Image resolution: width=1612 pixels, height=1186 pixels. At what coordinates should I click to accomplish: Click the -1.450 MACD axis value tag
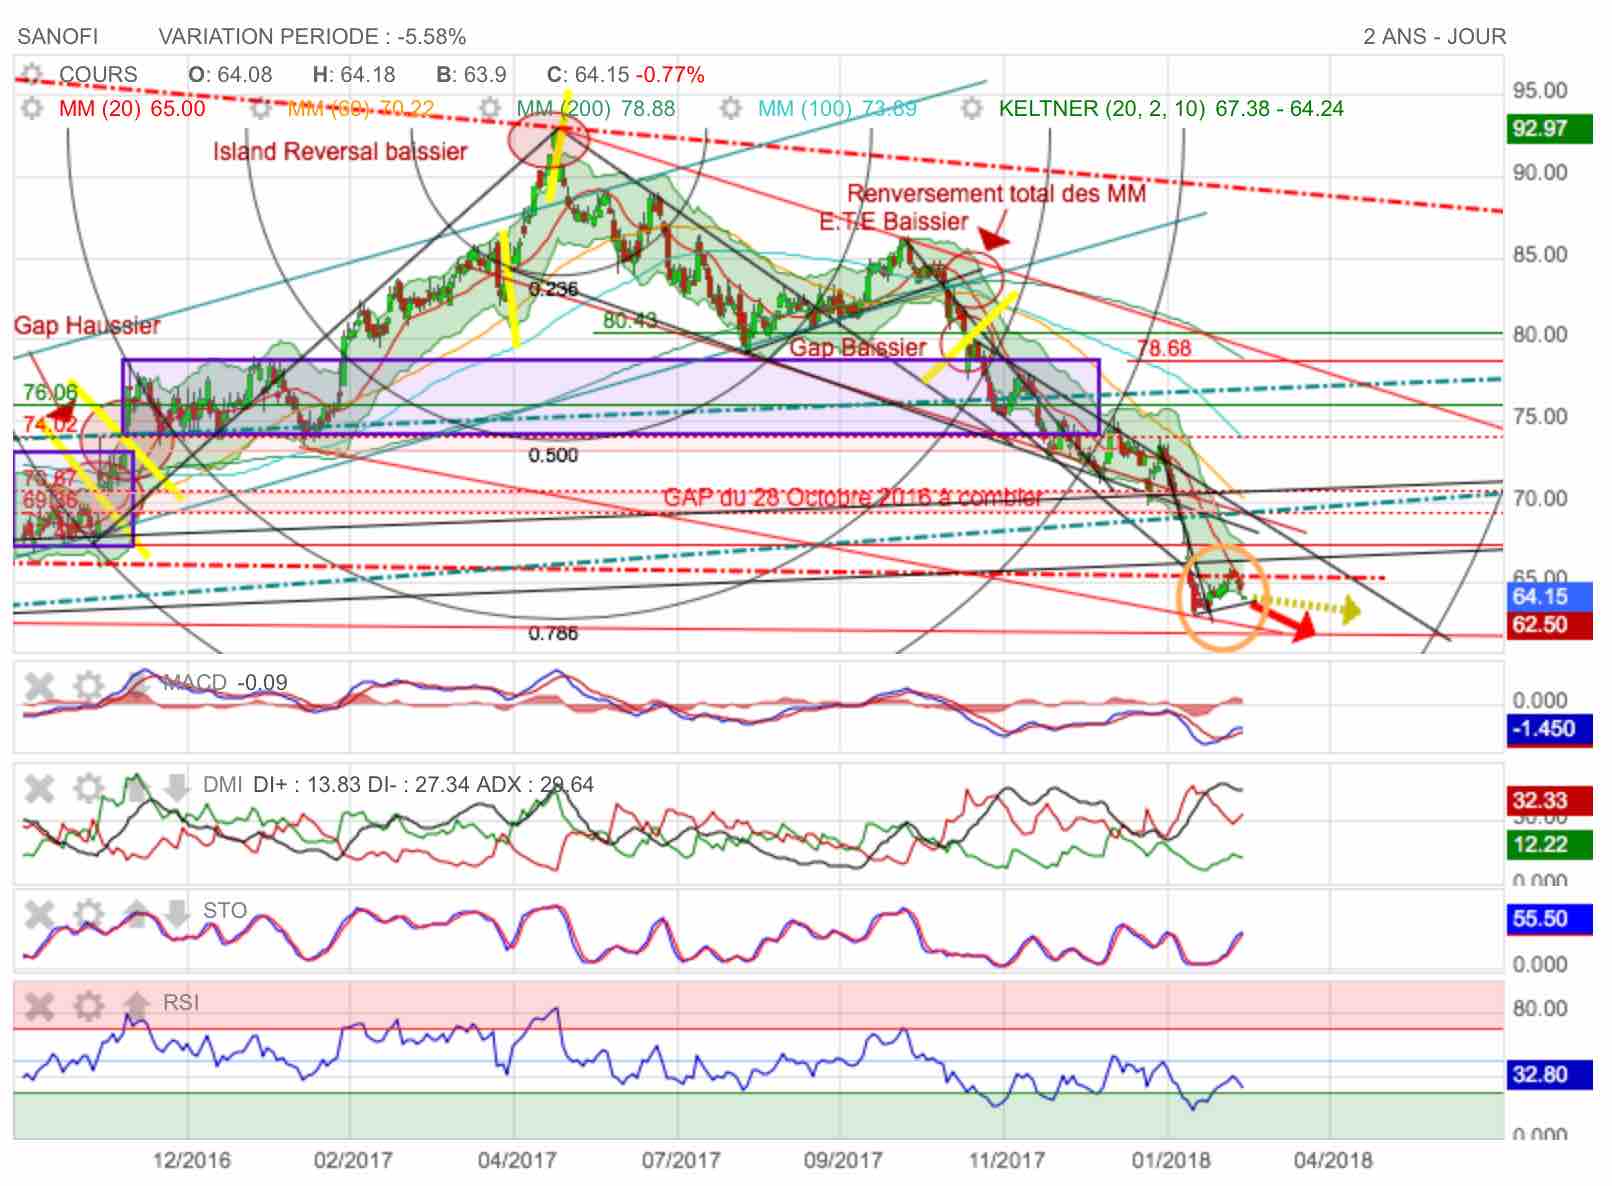tap(1548, 729)
